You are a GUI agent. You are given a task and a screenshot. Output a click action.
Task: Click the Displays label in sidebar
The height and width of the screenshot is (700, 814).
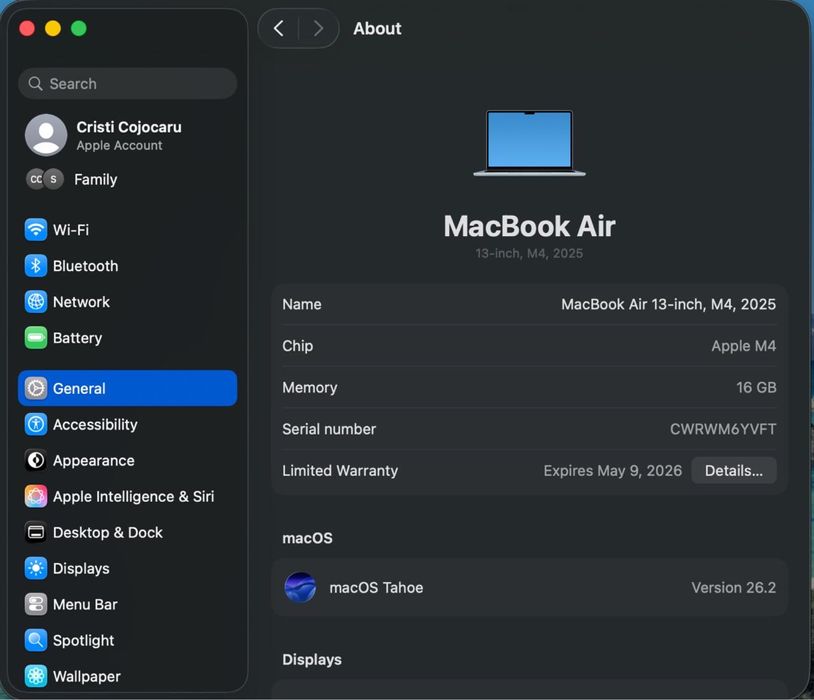pos(81,569)
